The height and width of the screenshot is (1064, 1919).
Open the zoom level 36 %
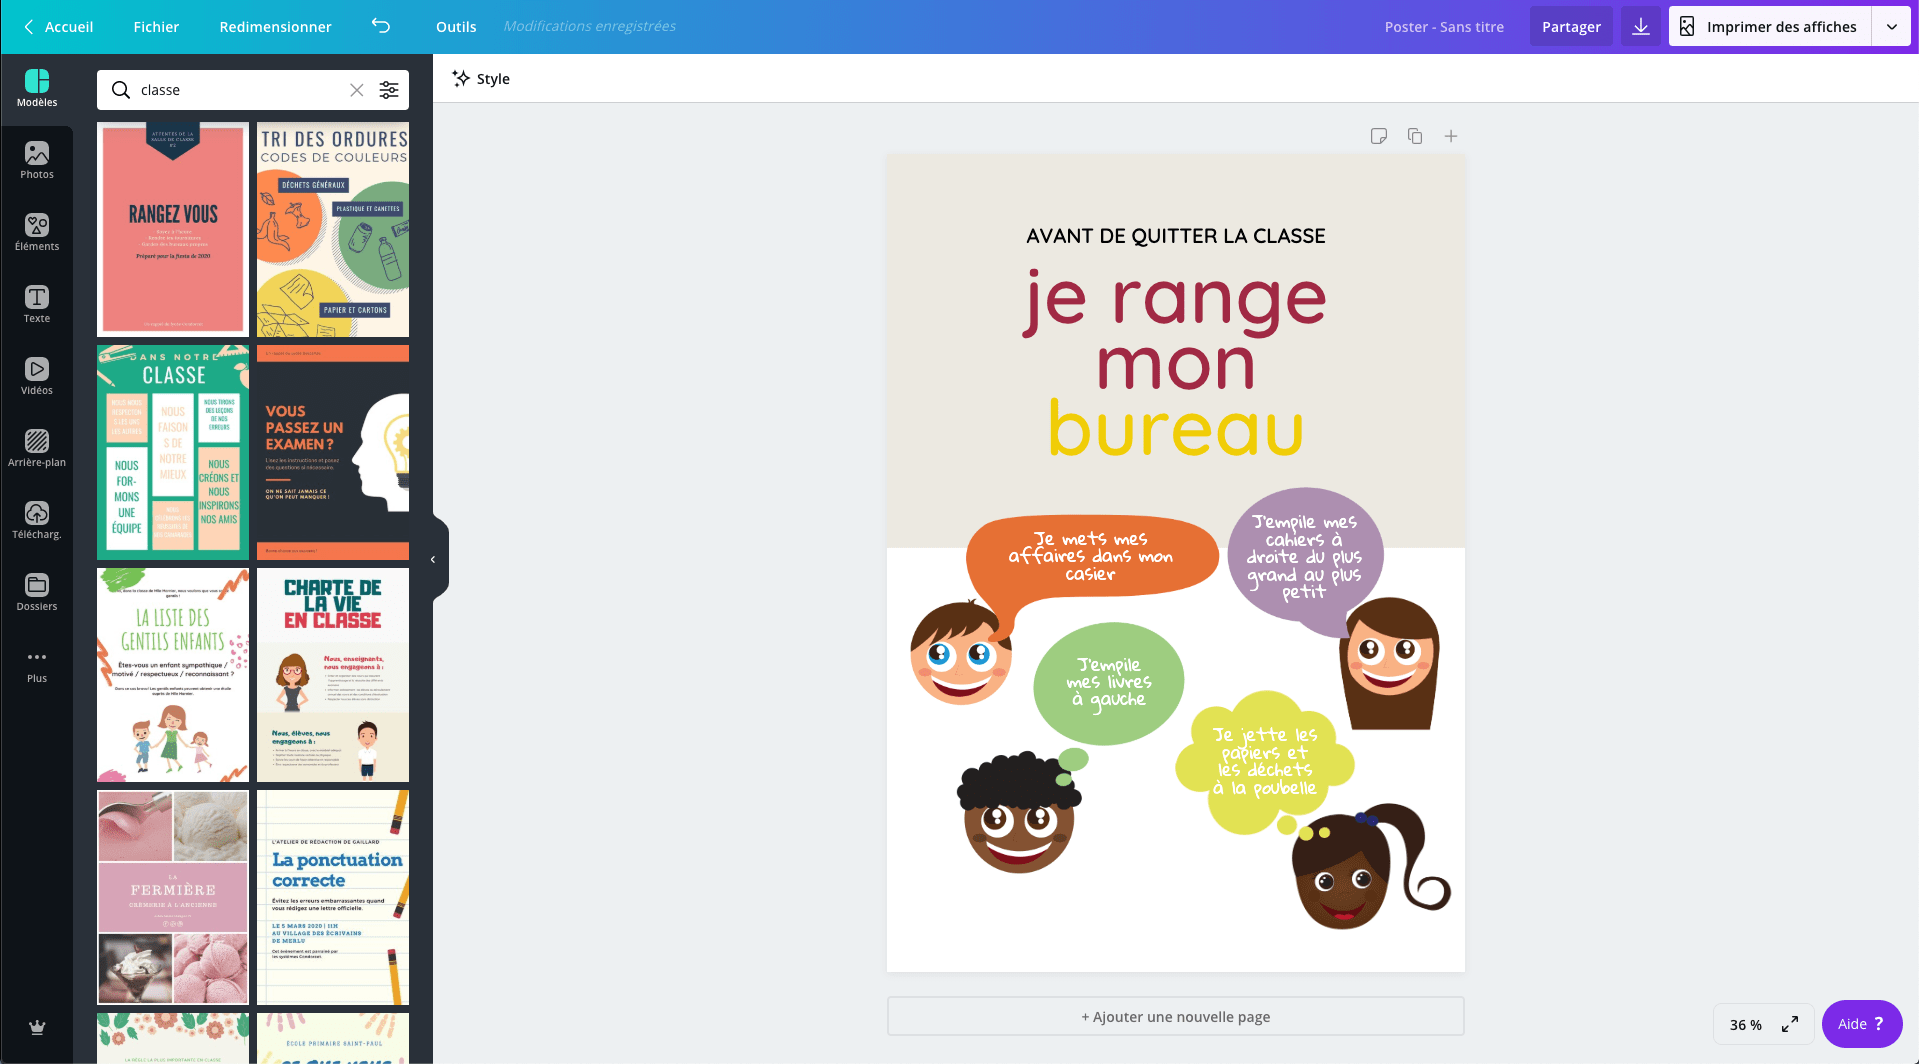(x=1746, y=1025)
